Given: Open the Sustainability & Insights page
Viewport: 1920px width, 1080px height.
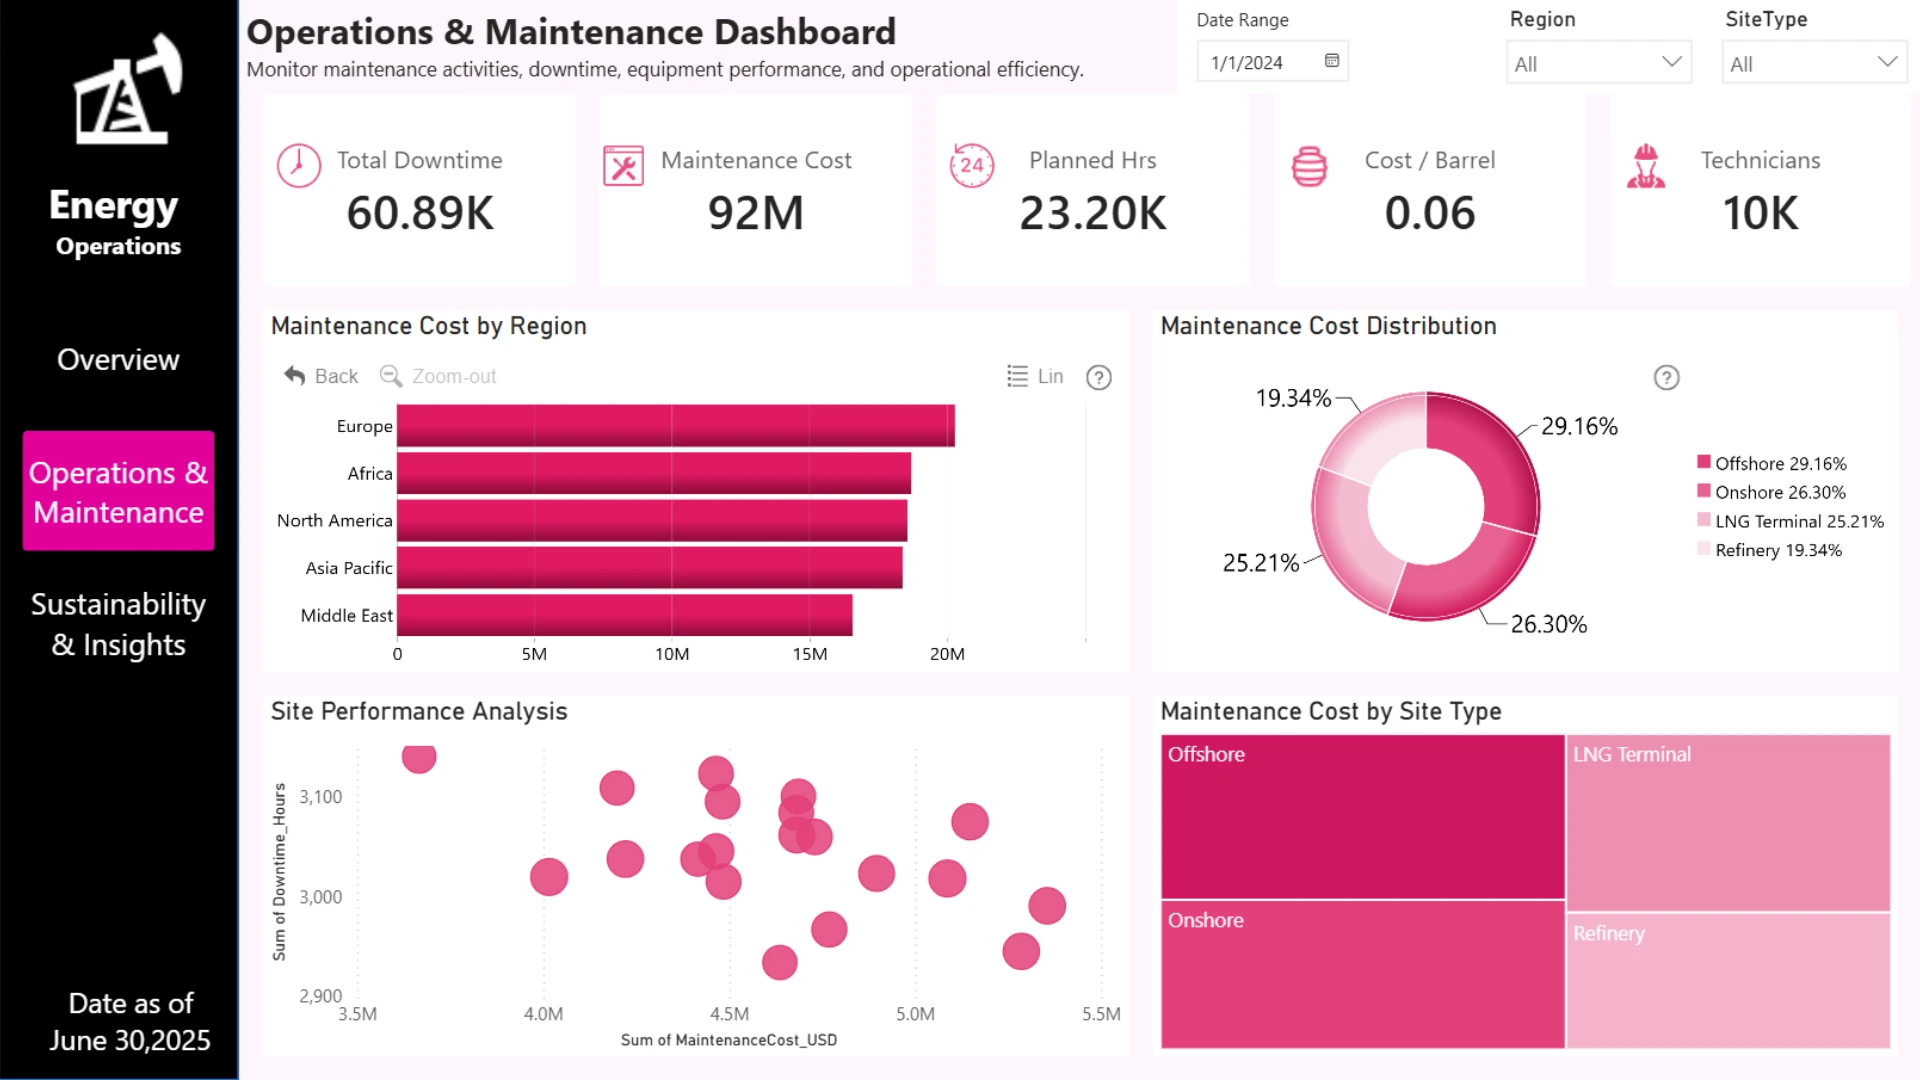Looking at the screenshot, I should pyautogui.click(x=118, y=624).
